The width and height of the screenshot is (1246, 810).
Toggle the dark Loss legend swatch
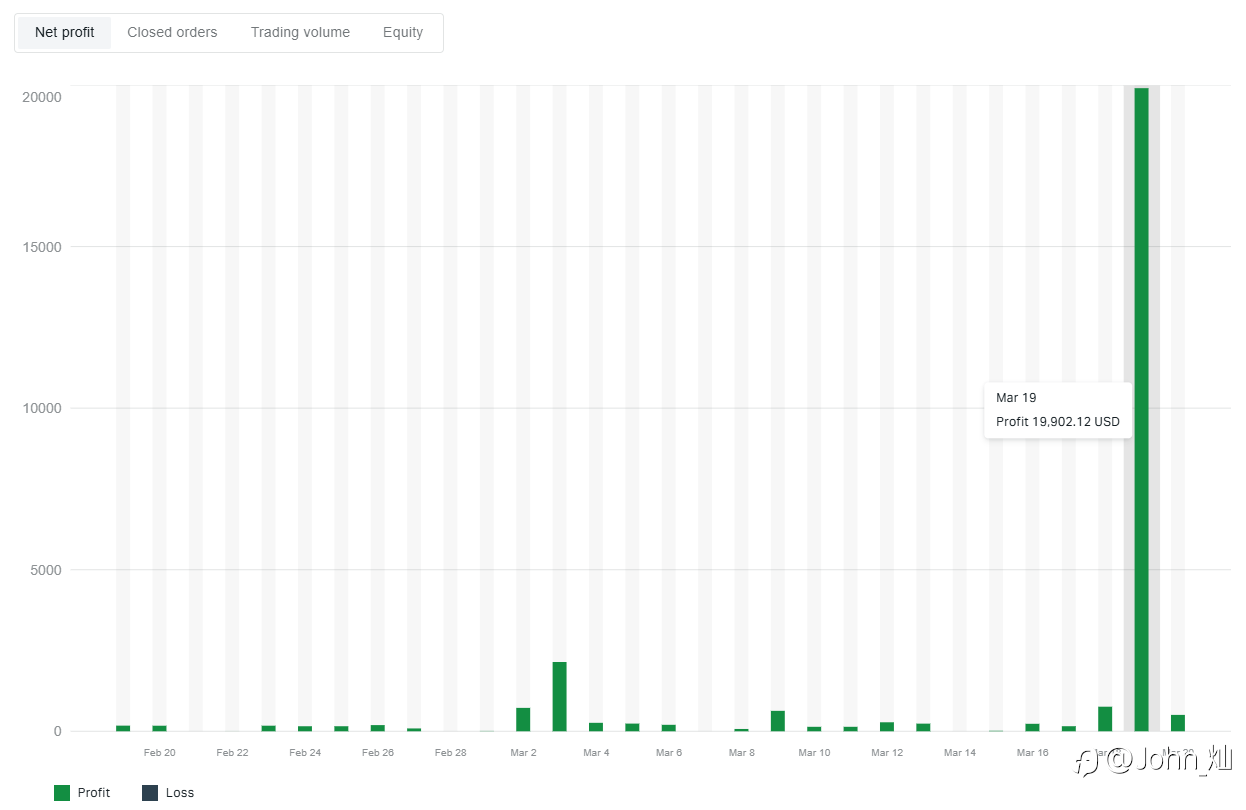(x=150, y=793)
